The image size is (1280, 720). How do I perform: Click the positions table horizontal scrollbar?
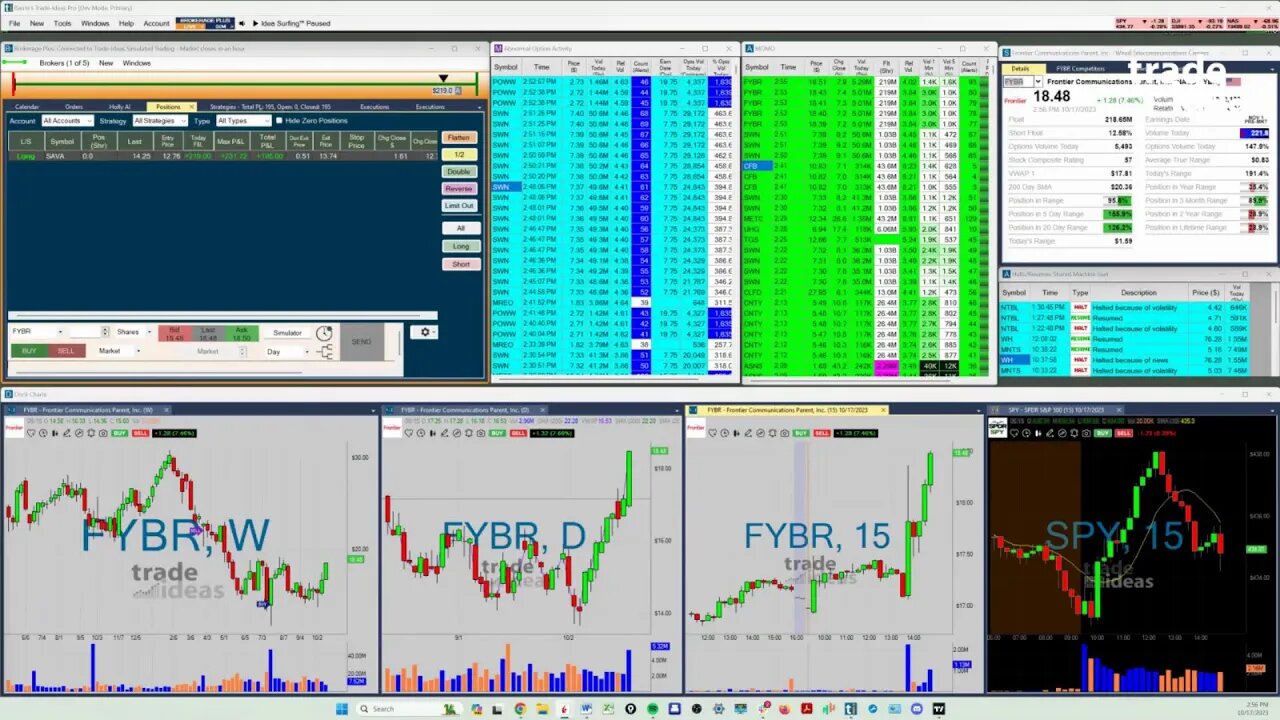(222, 316)
